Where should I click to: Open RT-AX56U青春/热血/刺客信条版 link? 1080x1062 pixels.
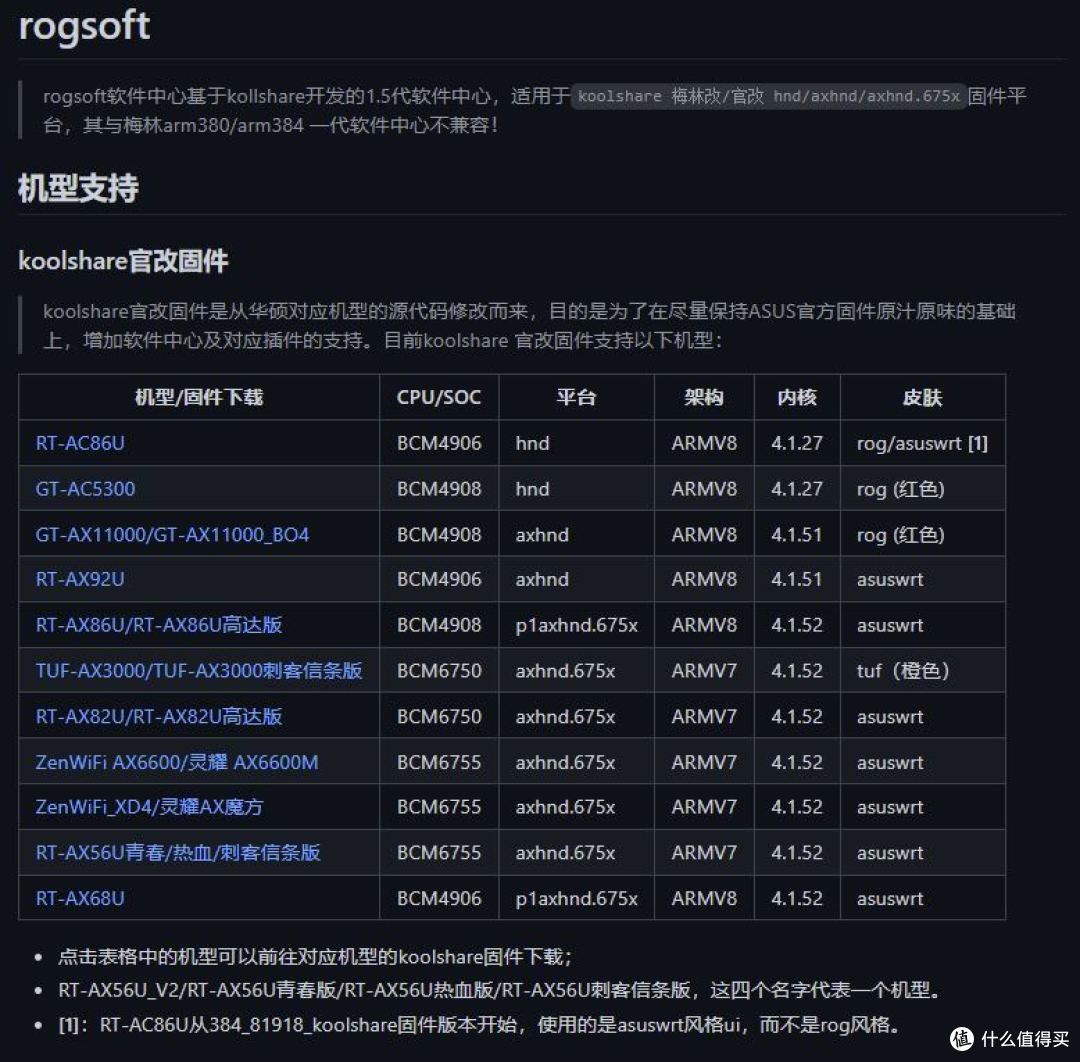tap(178, 853)
